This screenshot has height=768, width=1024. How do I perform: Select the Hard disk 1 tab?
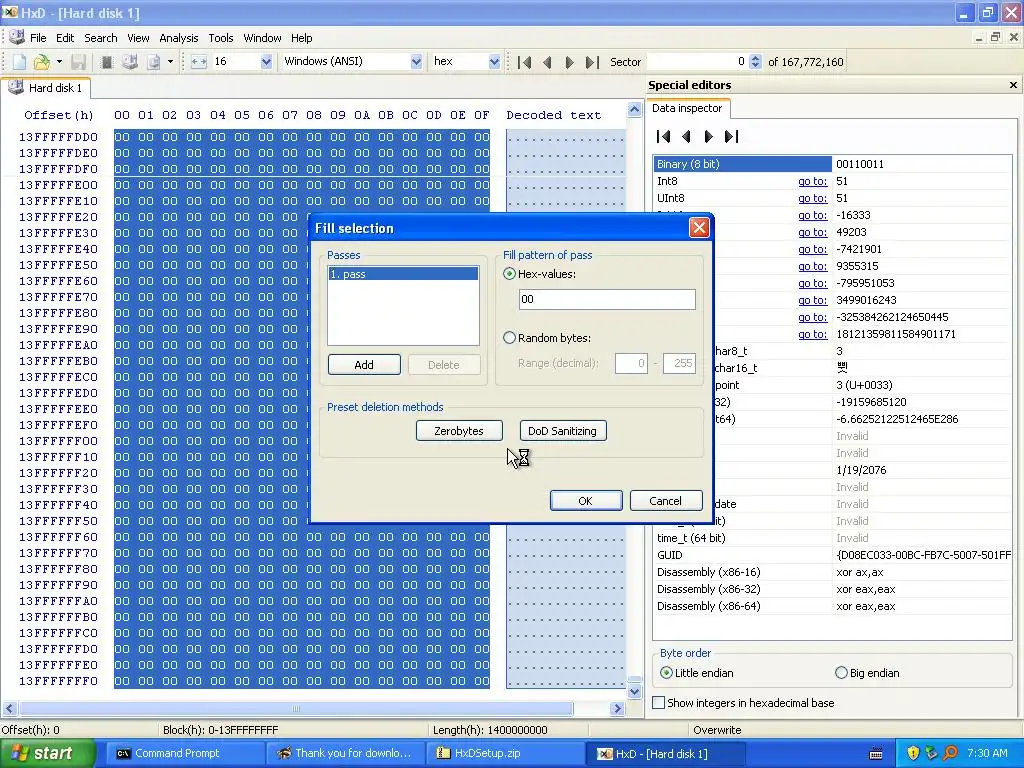(46, 88)
